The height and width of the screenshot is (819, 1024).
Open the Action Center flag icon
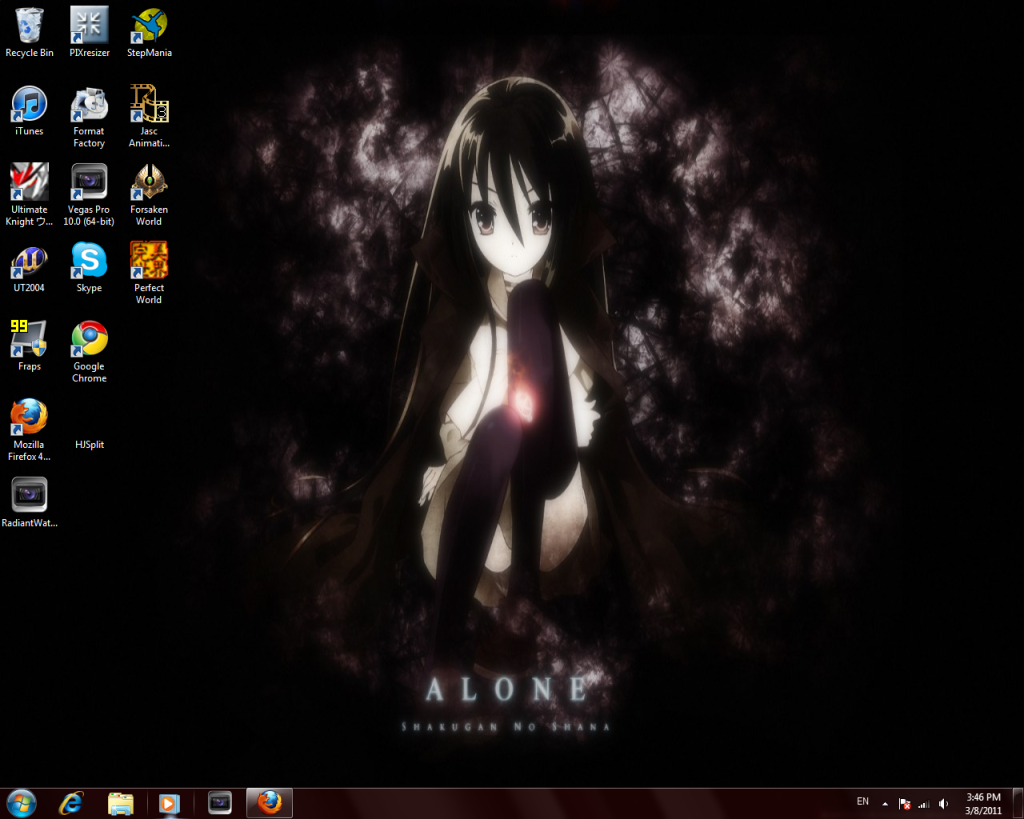click(x=904, y=804)
